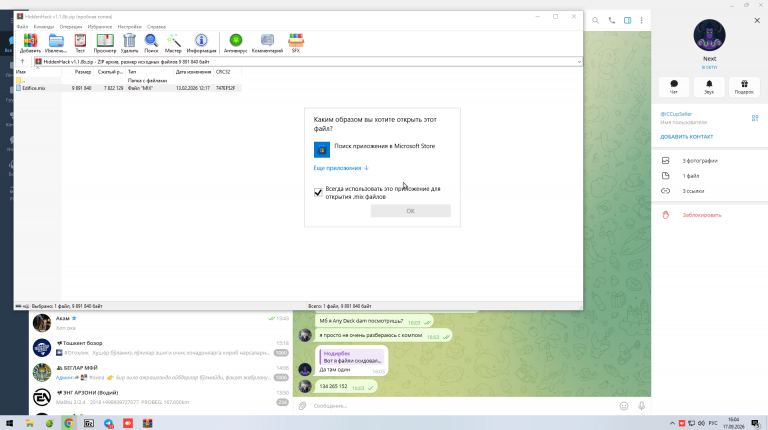The width and height of the screenshot is (768, 430).
Task: Select the Edifice.mix file row
Action: point(127,88)
